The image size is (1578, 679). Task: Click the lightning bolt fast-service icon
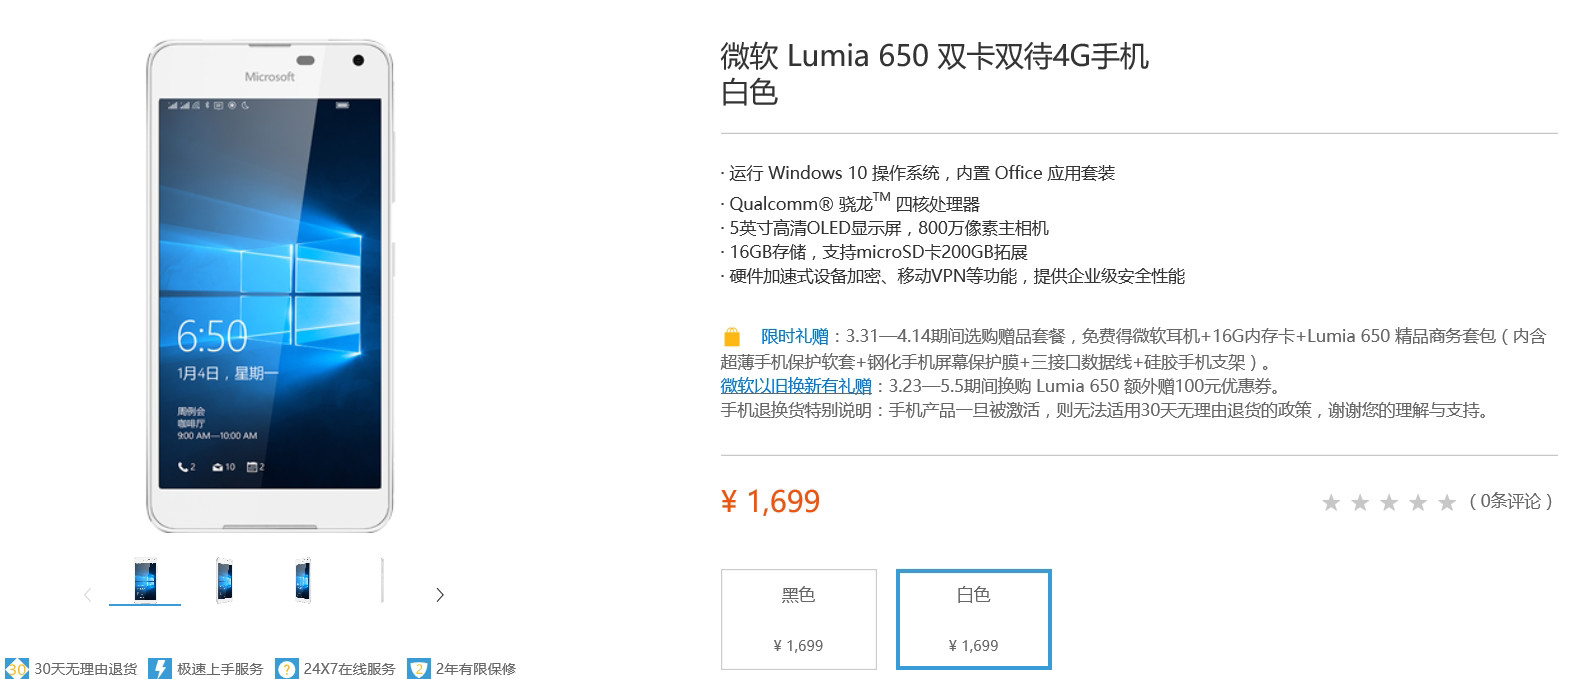(160, 668)
